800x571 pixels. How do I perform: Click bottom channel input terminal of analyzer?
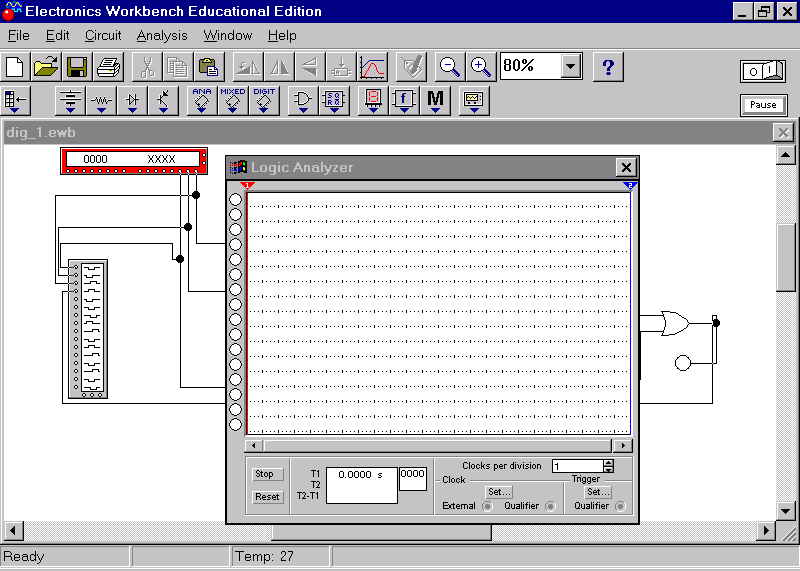click(235, 425)
